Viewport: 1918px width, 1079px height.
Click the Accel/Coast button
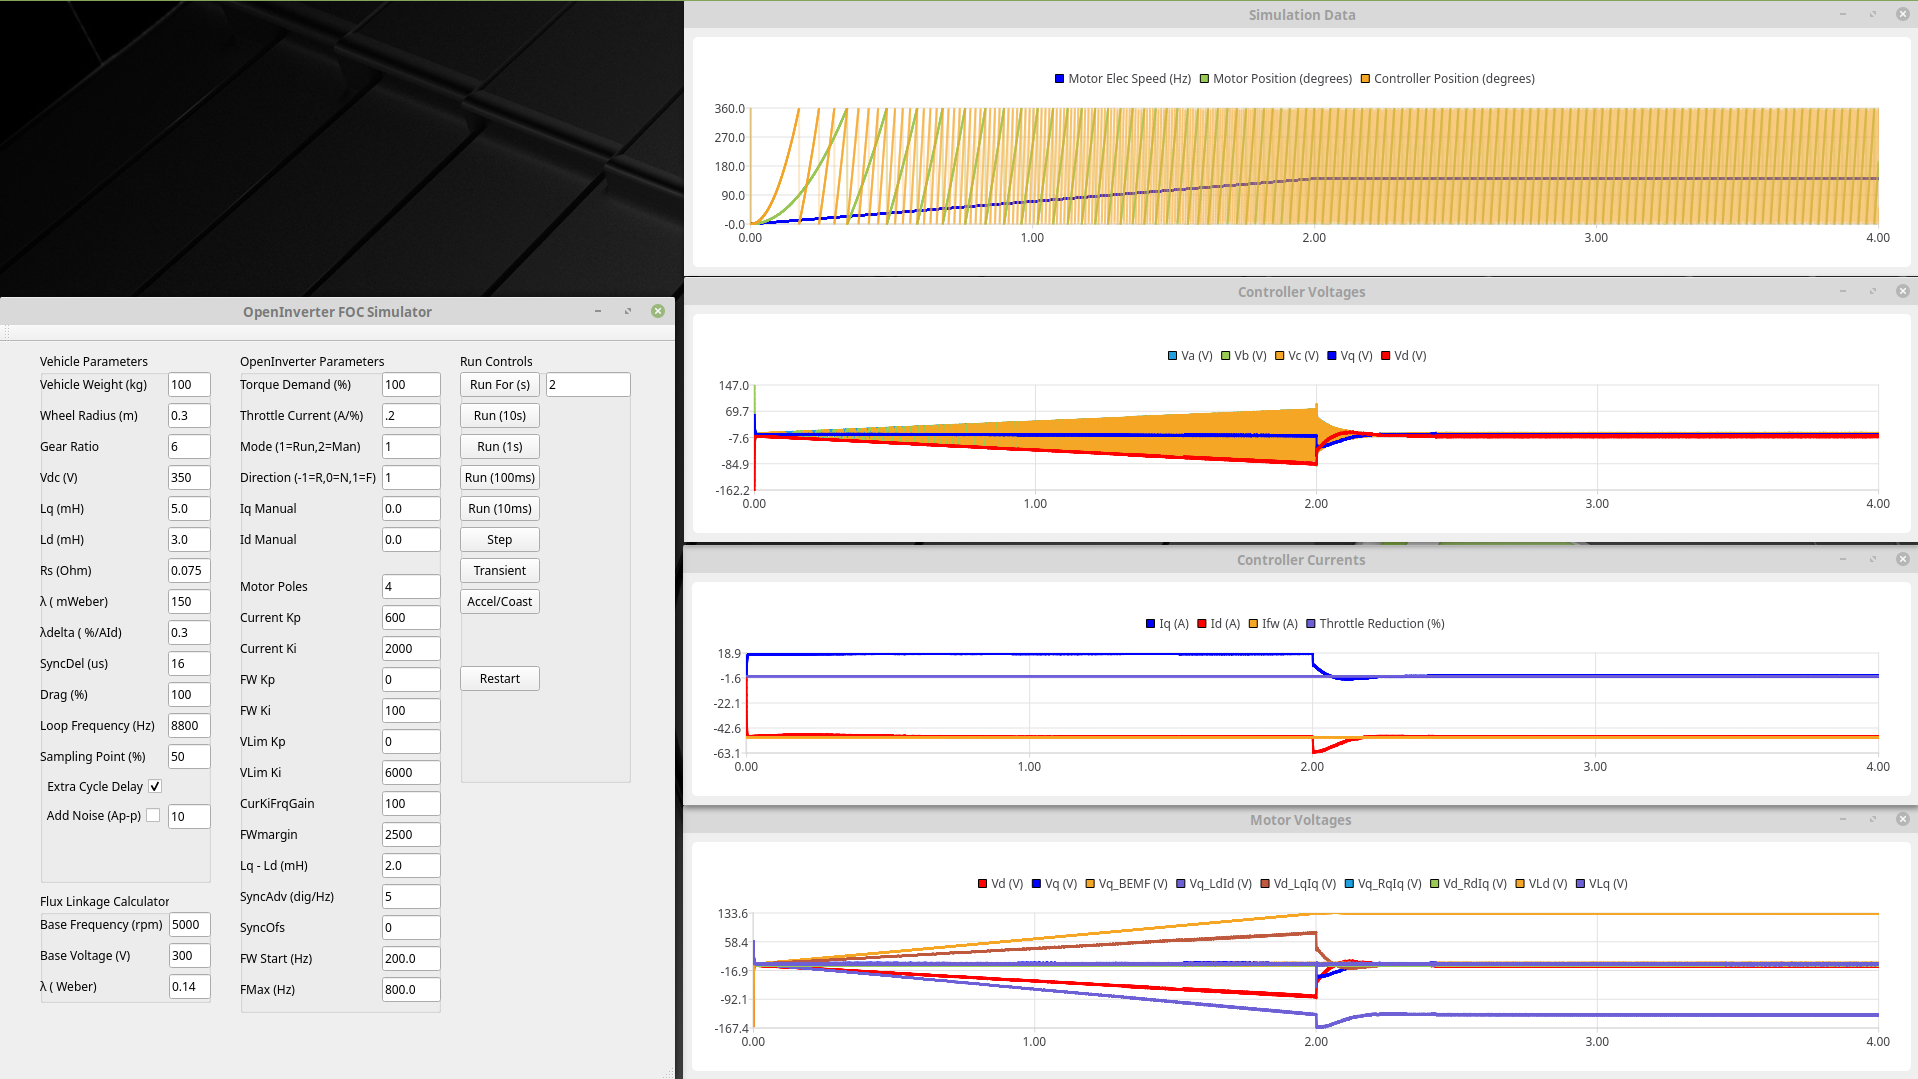click(499, 602)
